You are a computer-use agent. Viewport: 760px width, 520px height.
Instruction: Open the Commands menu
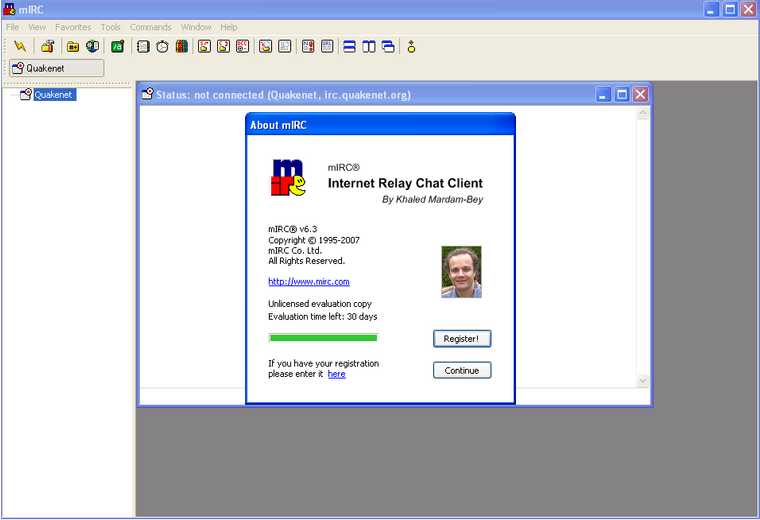[150, 27]
